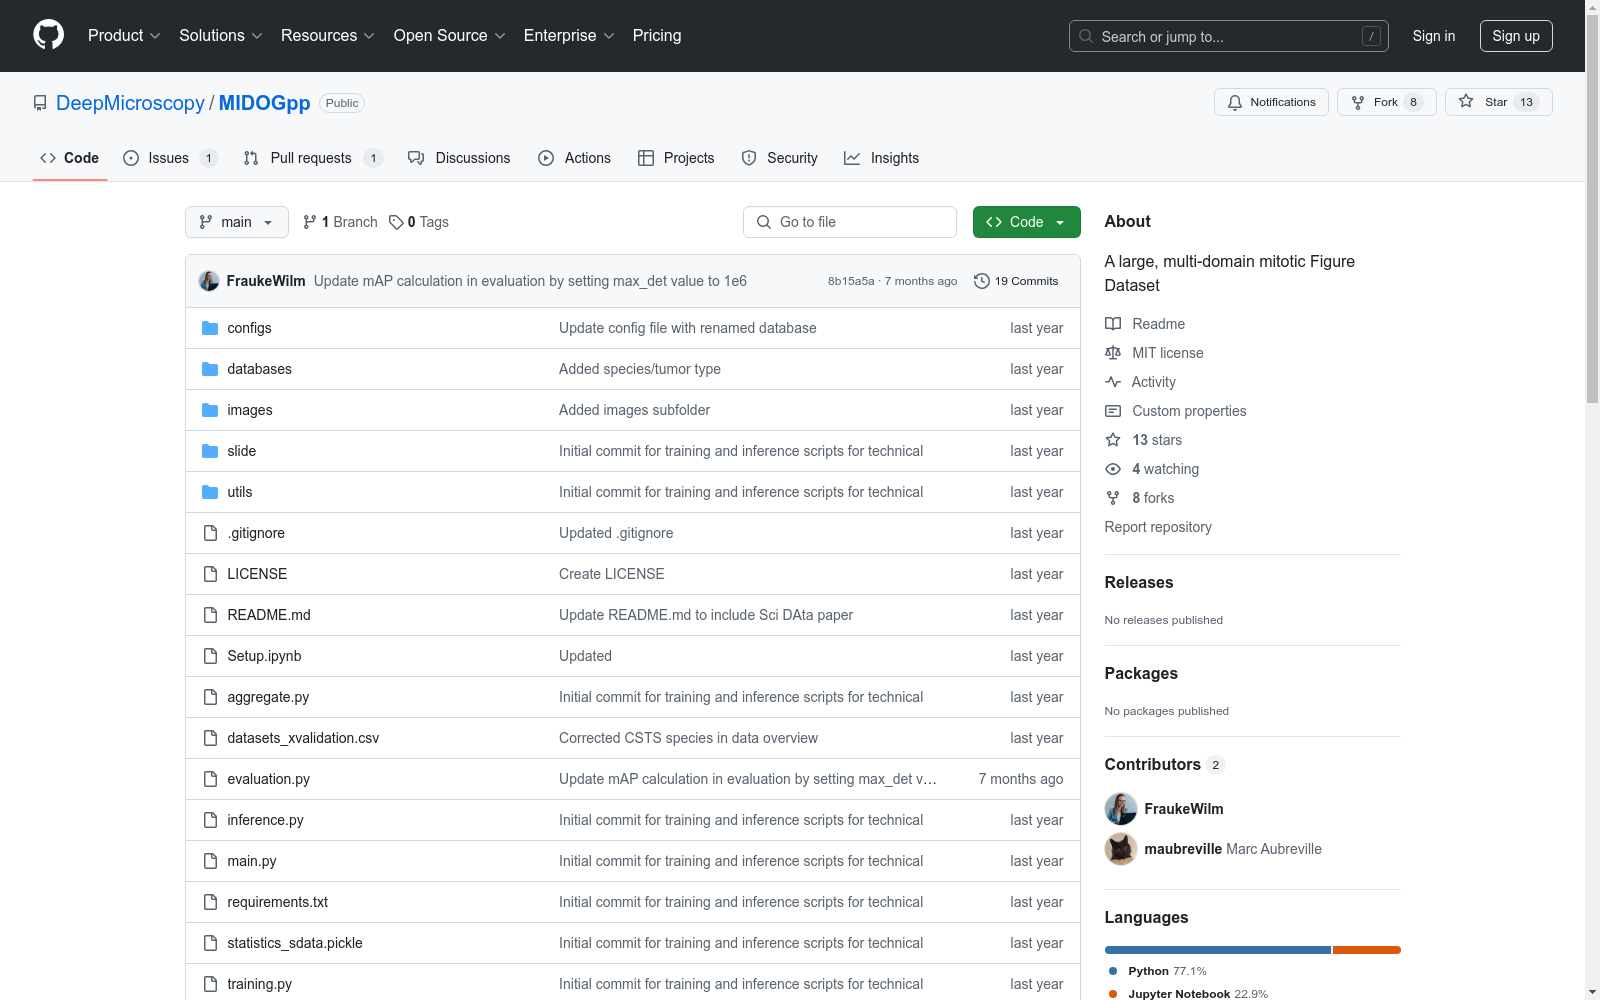Click the watching eye icon
The width and height of the screenshot is (1600, 1000).
click(x=1113, y=469)
